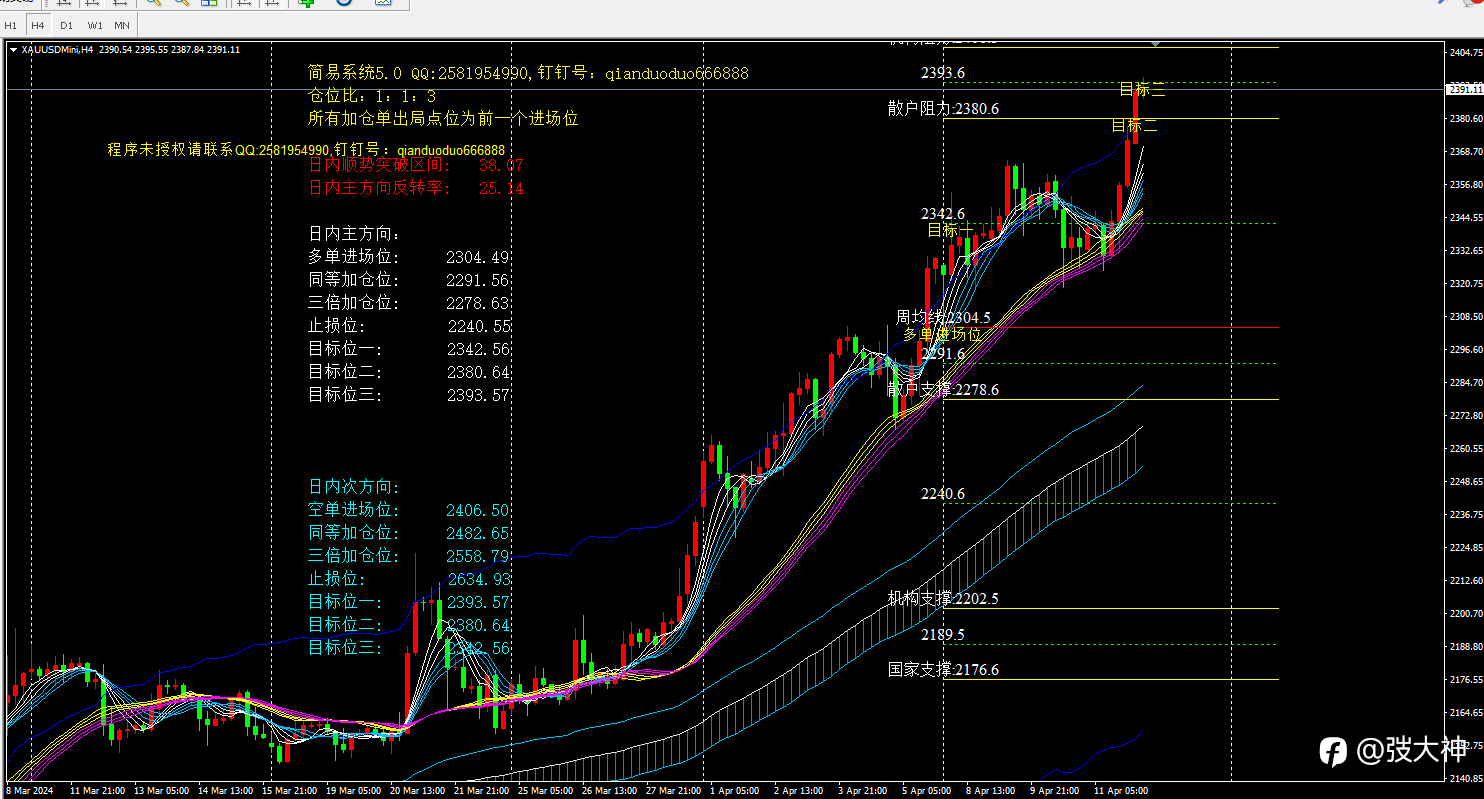Image resolution: width=1484 pixels, height=799 pixels.
Task: Click the 程序未授权请联系 notice text
Action: point(306,150)
